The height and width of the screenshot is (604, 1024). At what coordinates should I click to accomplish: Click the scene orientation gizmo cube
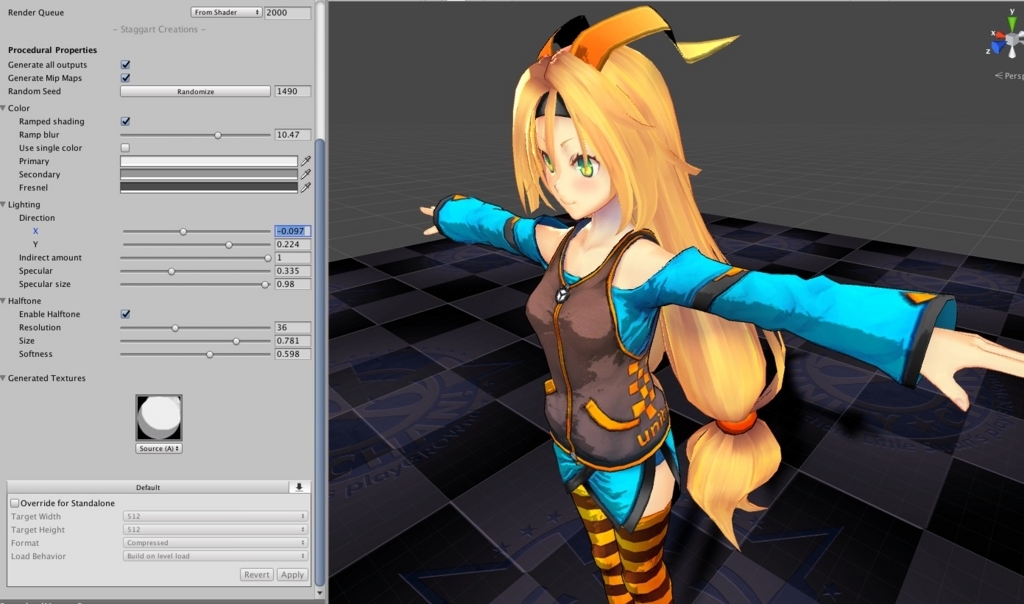pyautogui.click(x=1013, y=40)
